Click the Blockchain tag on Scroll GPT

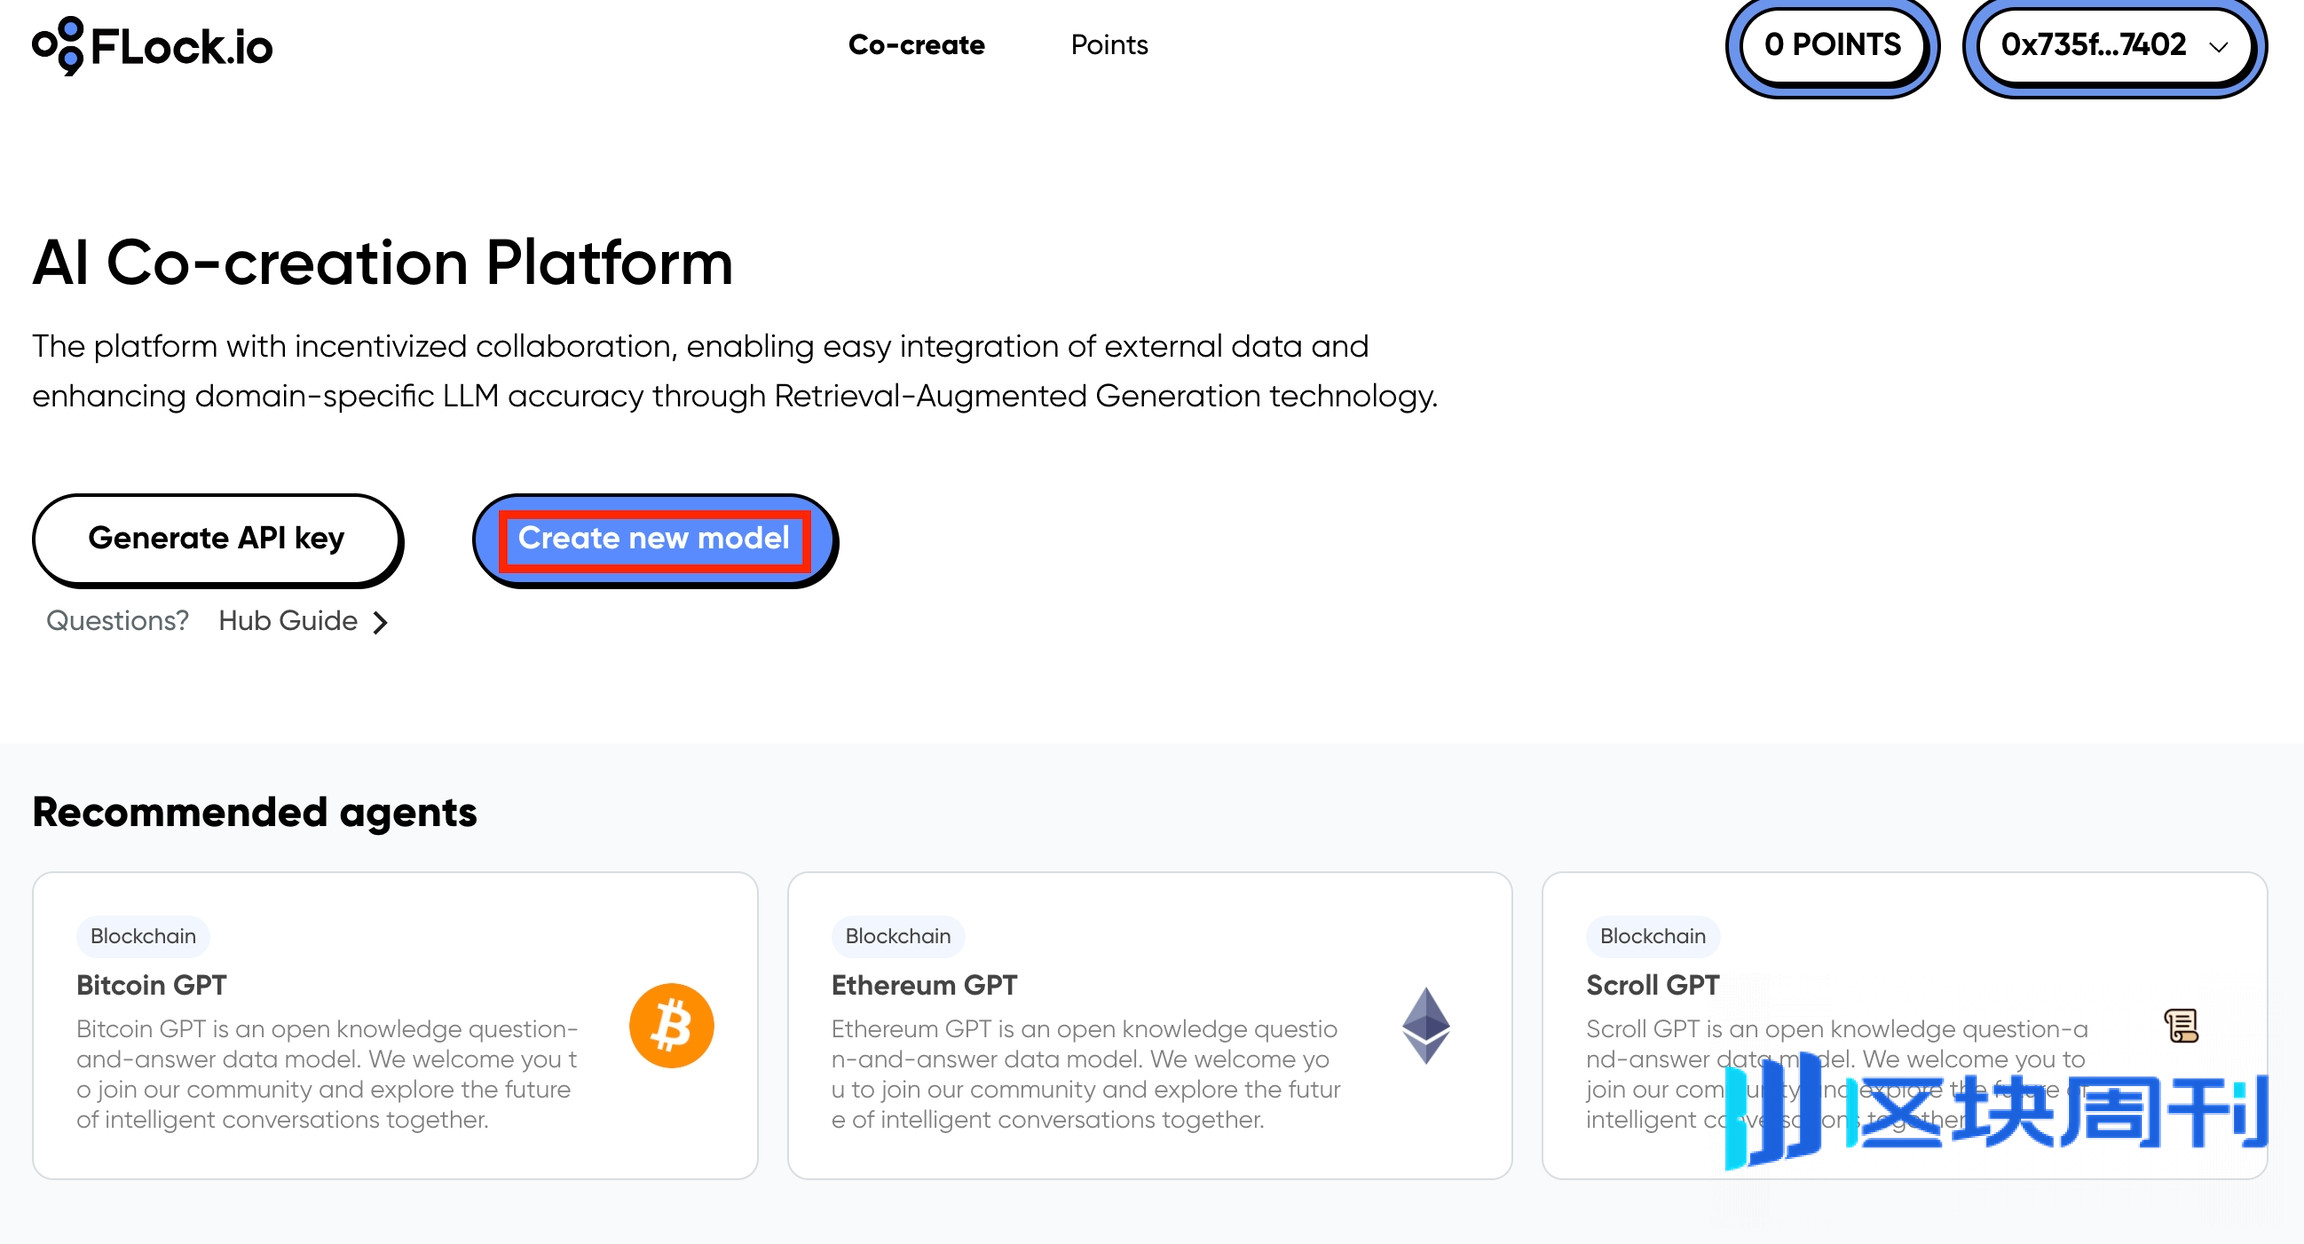pyautogui.click(x=1653, y=936)
